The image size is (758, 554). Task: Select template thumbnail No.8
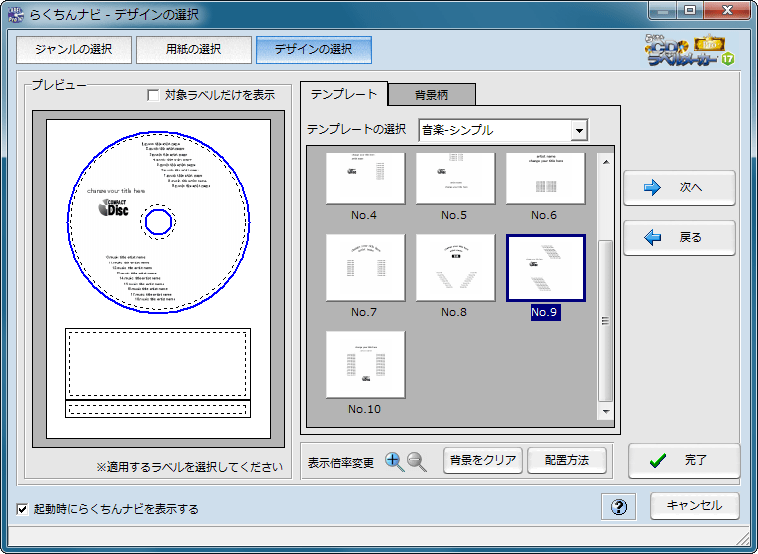(x=455, y=268)
